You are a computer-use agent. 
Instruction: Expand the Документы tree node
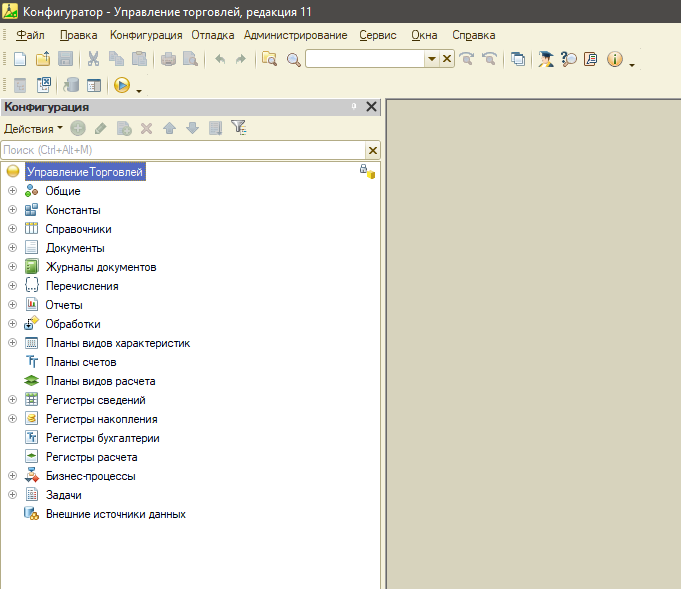point(13,248)
